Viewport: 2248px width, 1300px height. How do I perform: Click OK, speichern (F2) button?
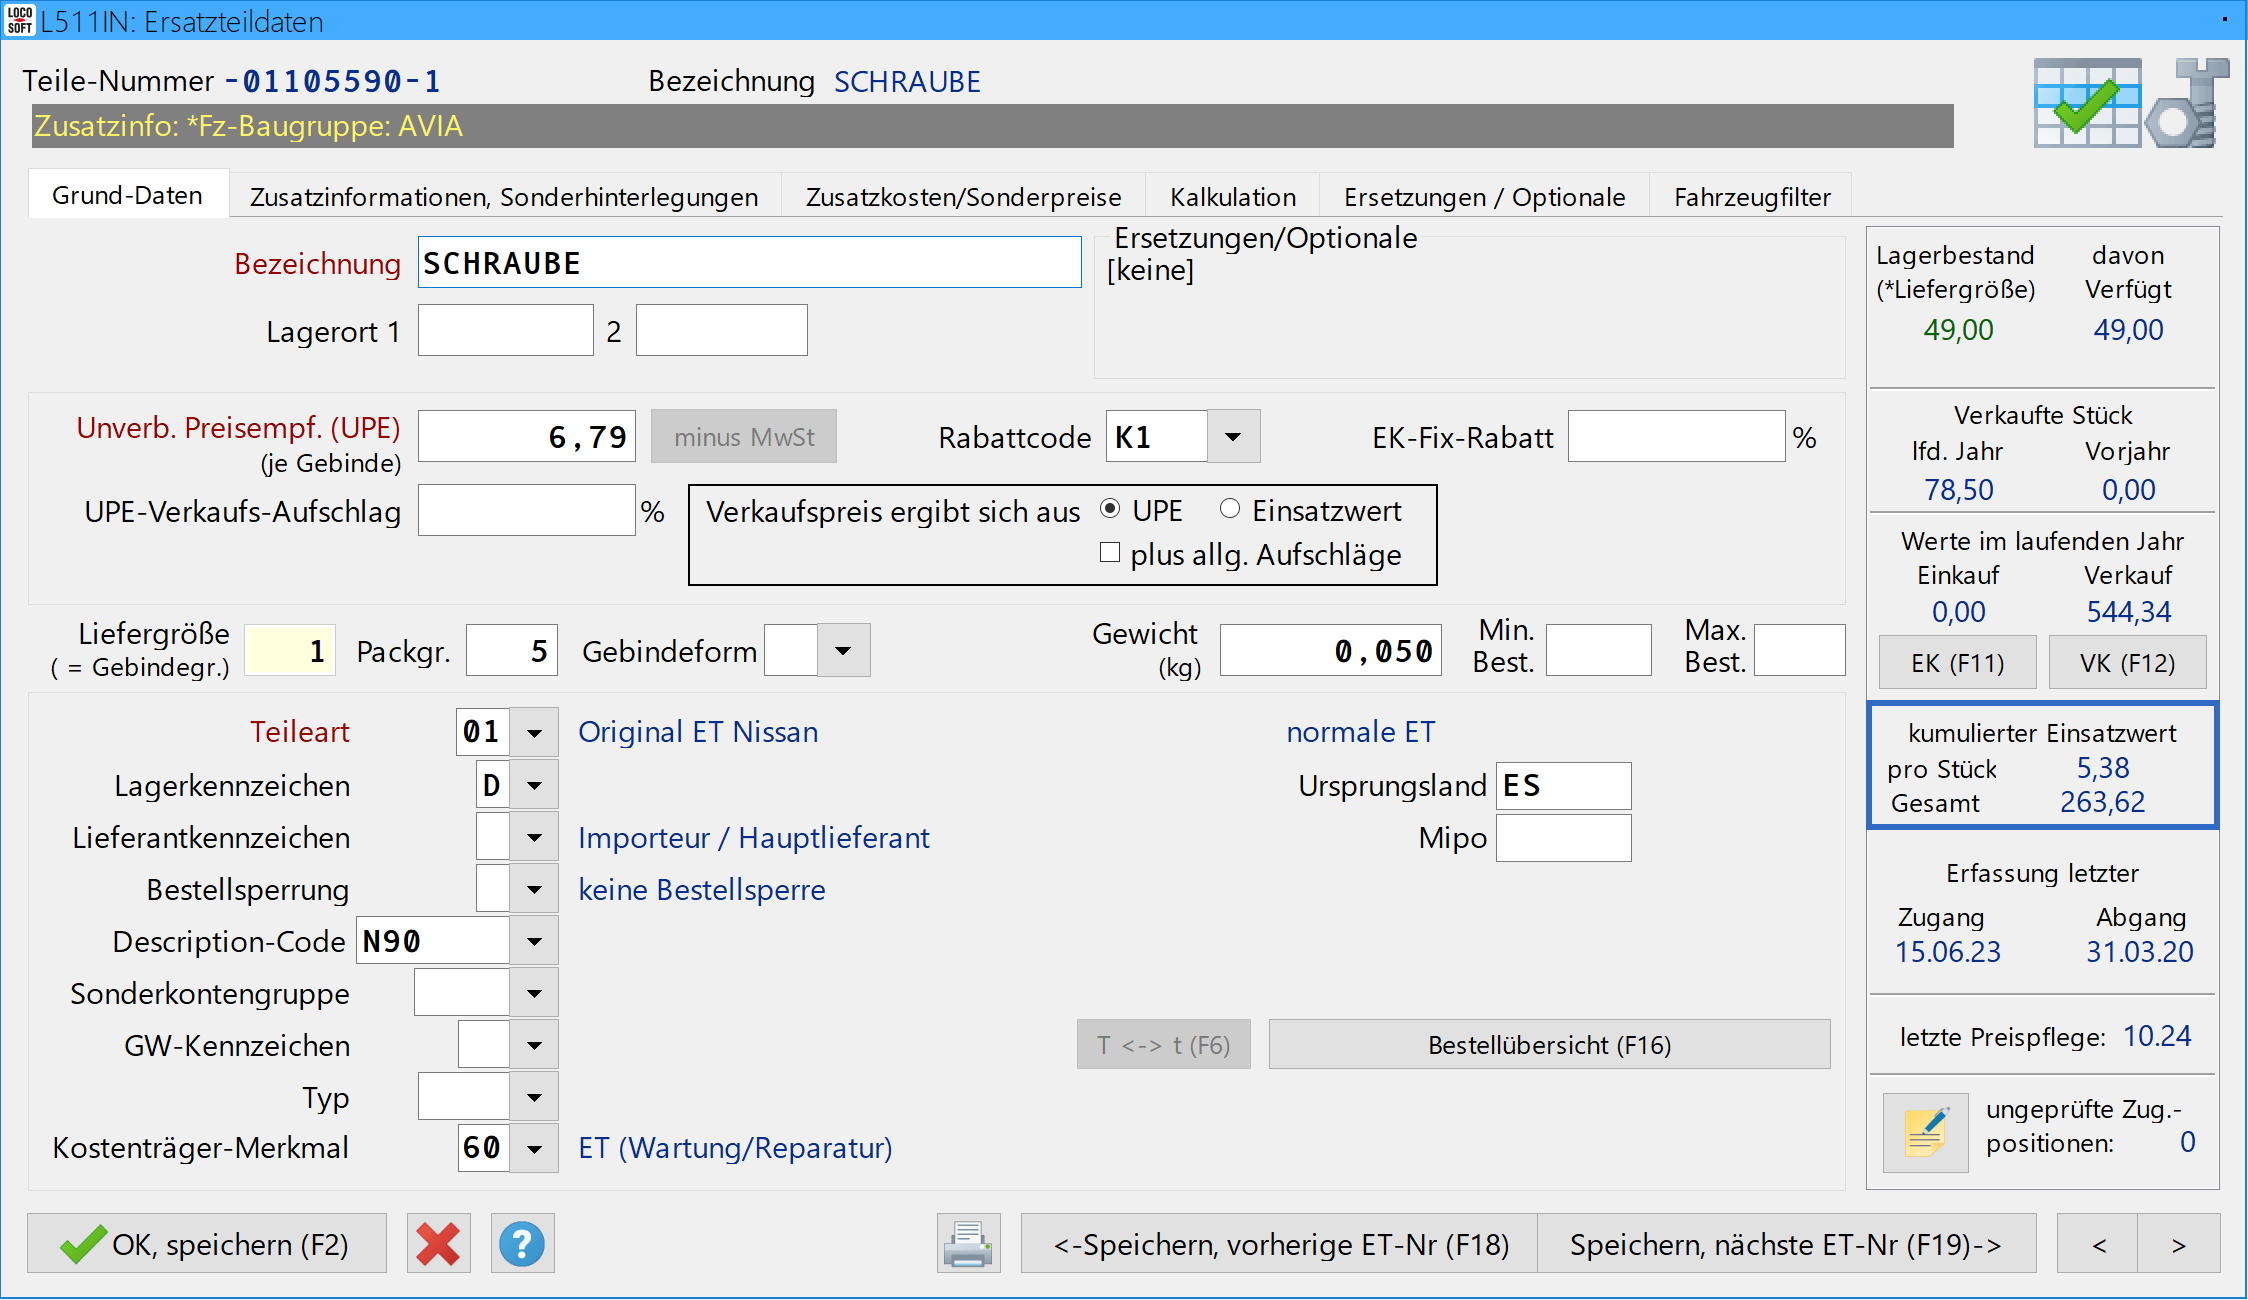point(207,1244)
